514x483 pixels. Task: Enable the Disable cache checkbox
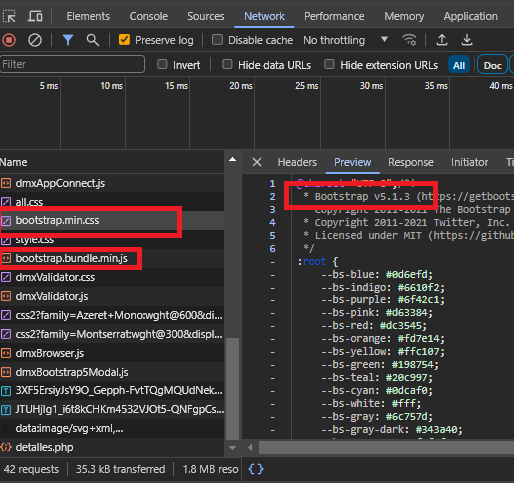[x=217, y=40]
